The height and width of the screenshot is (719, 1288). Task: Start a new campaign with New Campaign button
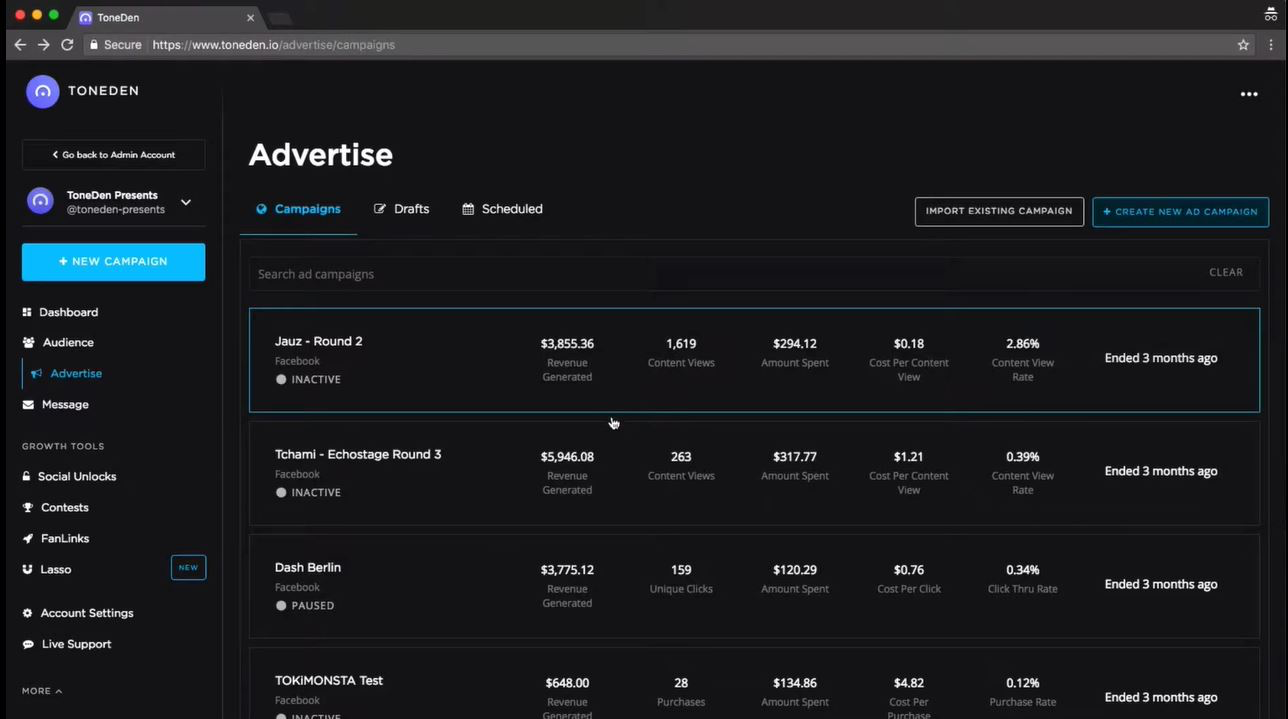113,261
